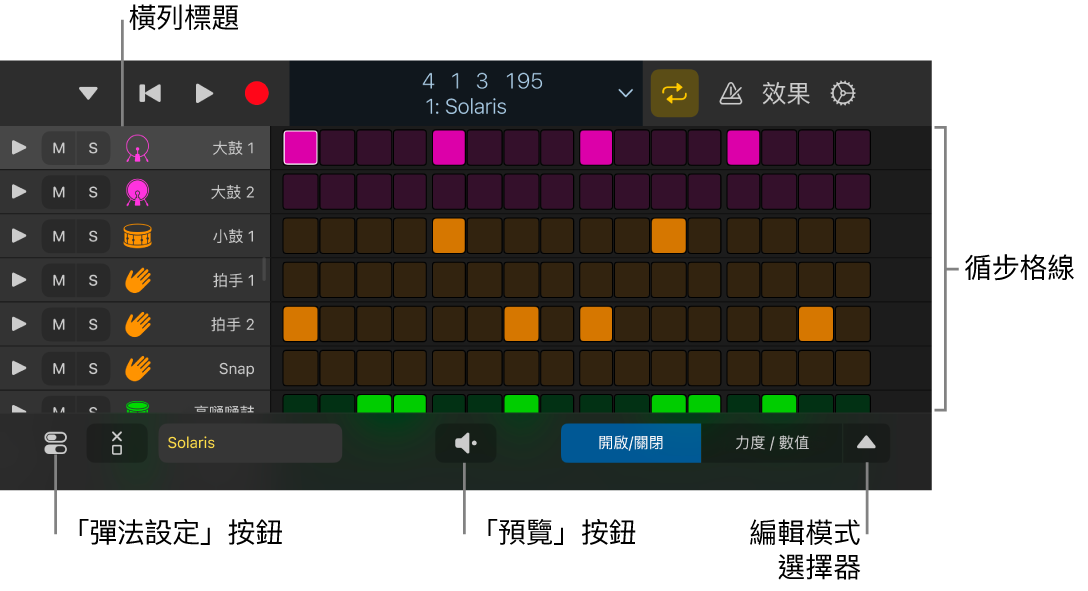Select the Snap row label
1088x591 pixels.
click(237, 368)
